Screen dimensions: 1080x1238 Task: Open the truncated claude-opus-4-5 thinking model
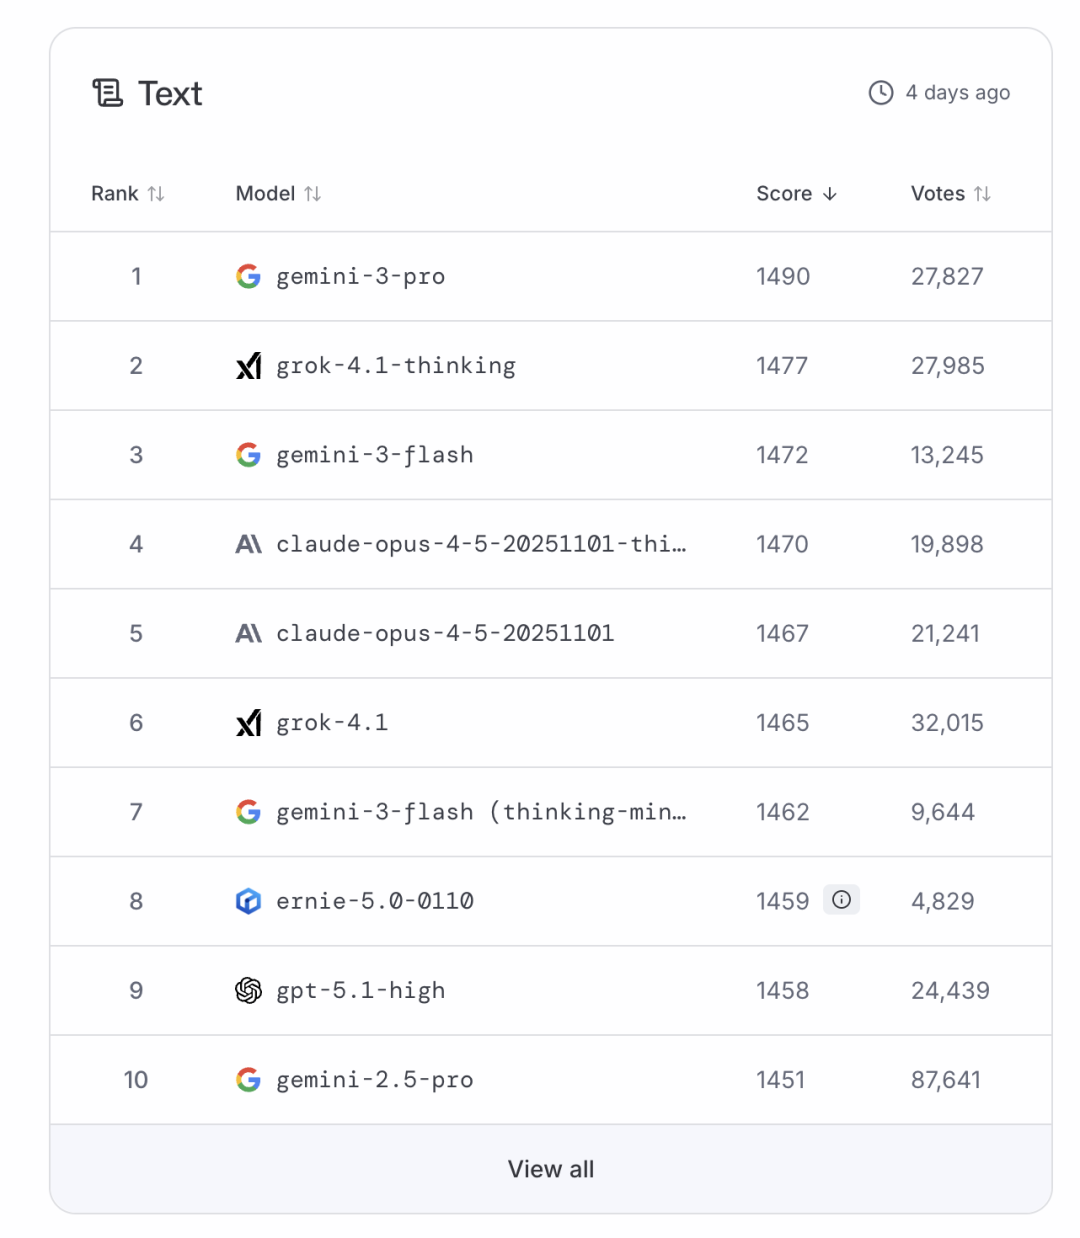(x=480, y=545)
